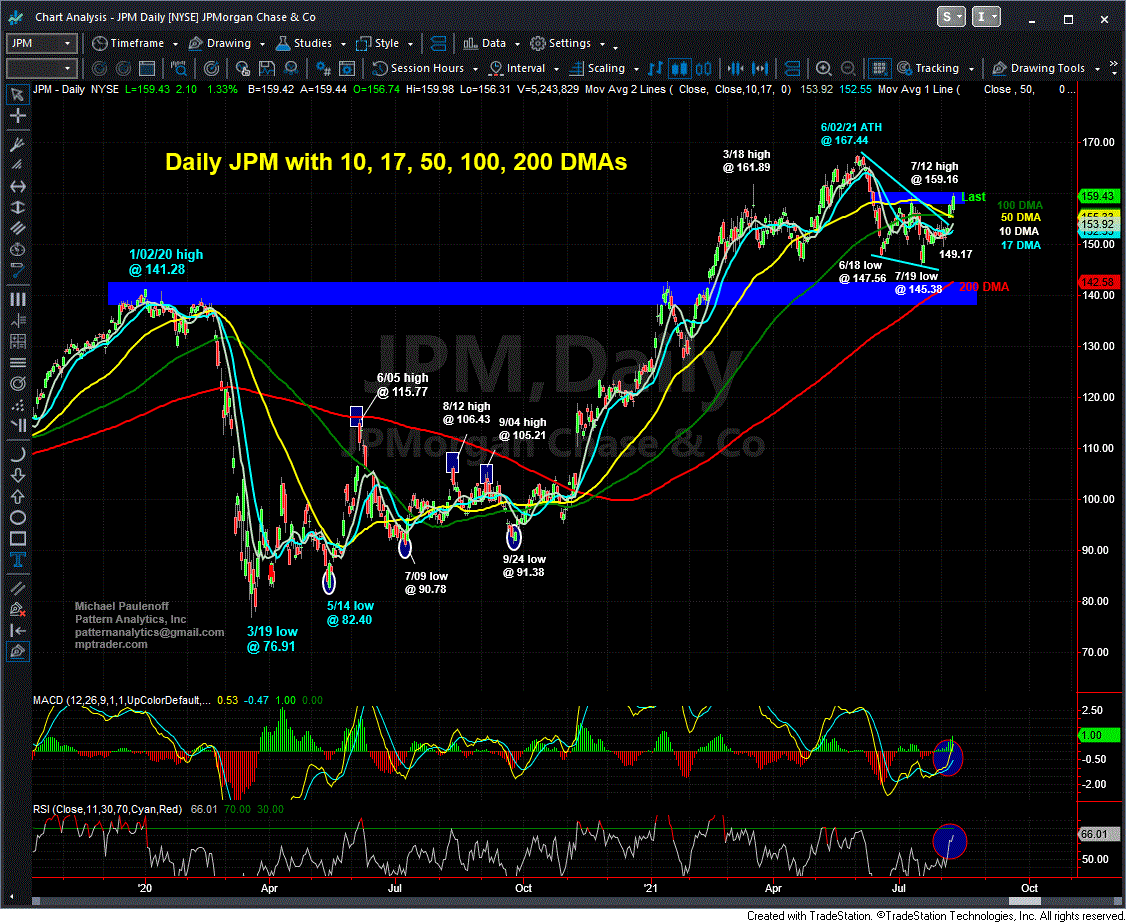Click the target with arrow icon on the second toolbar
This screenshot has height=922, width=1126.
212,68
